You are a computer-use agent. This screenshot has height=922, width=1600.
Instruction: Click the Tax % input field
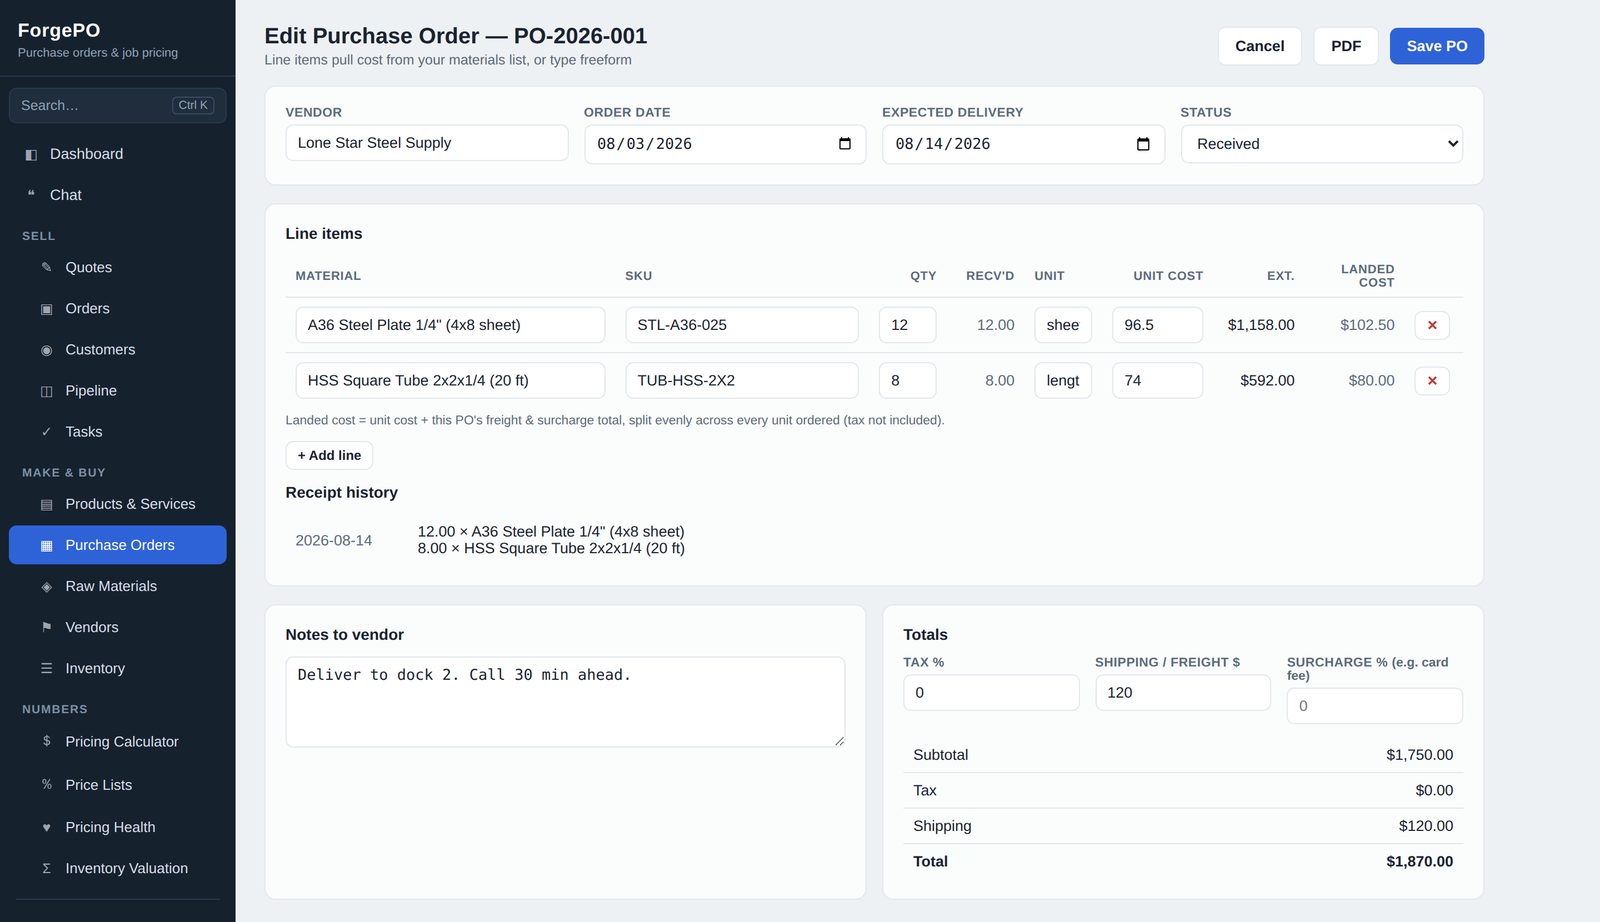point(991,693)
